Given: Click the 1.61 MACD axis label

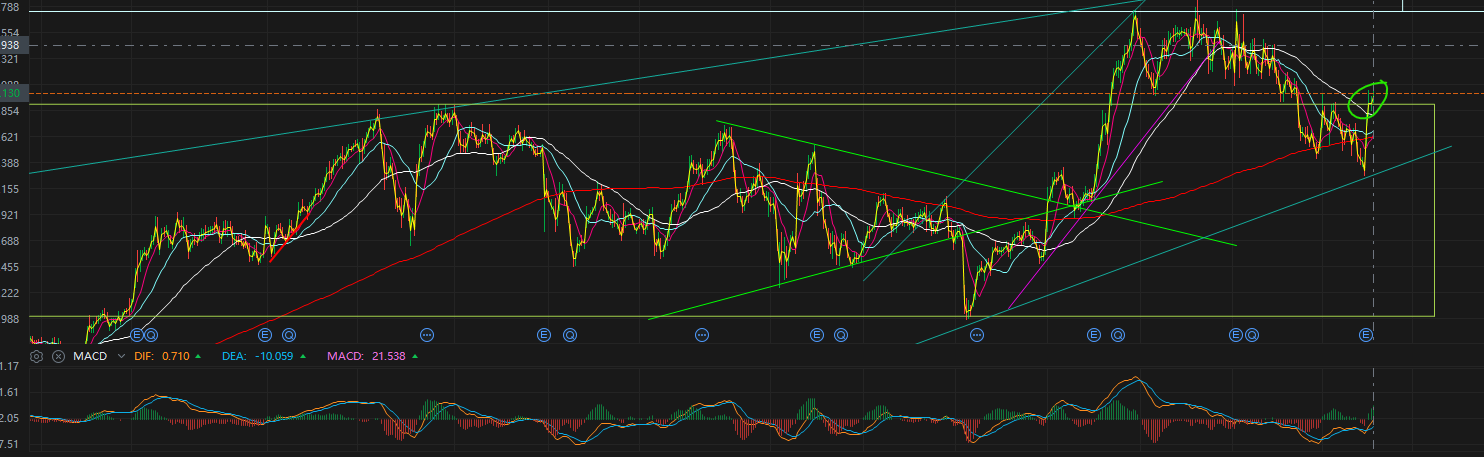Looking at the screenshot, I should pyautogui.click(x=11, y=392).
